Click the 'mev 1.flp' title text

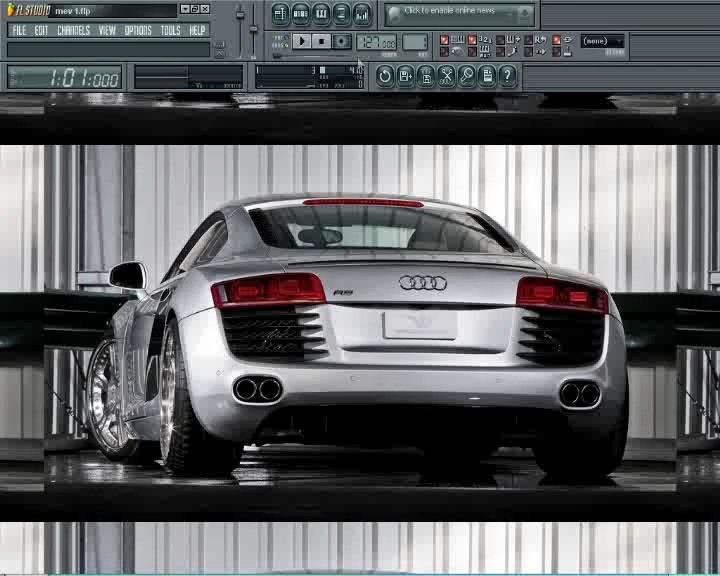73,11
